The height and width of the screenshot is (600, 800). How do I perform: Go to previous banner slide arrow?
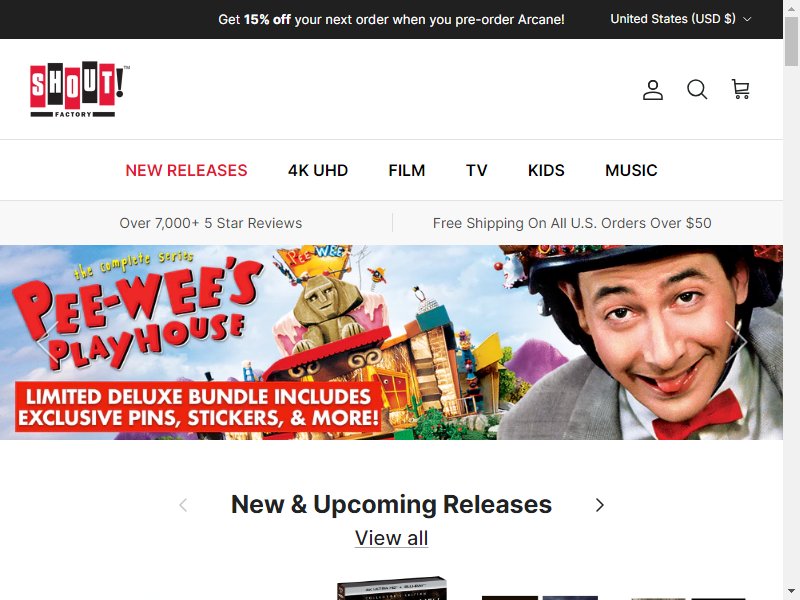click(47, 342)
